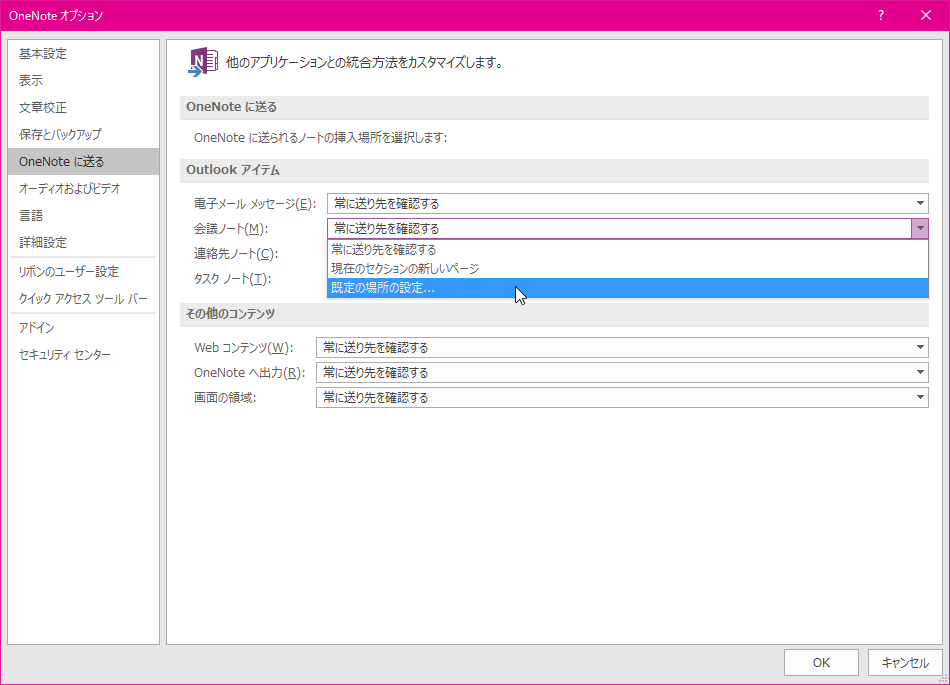
Task: Click the その他のコンテンツ section header
Action: coord(554,314)
